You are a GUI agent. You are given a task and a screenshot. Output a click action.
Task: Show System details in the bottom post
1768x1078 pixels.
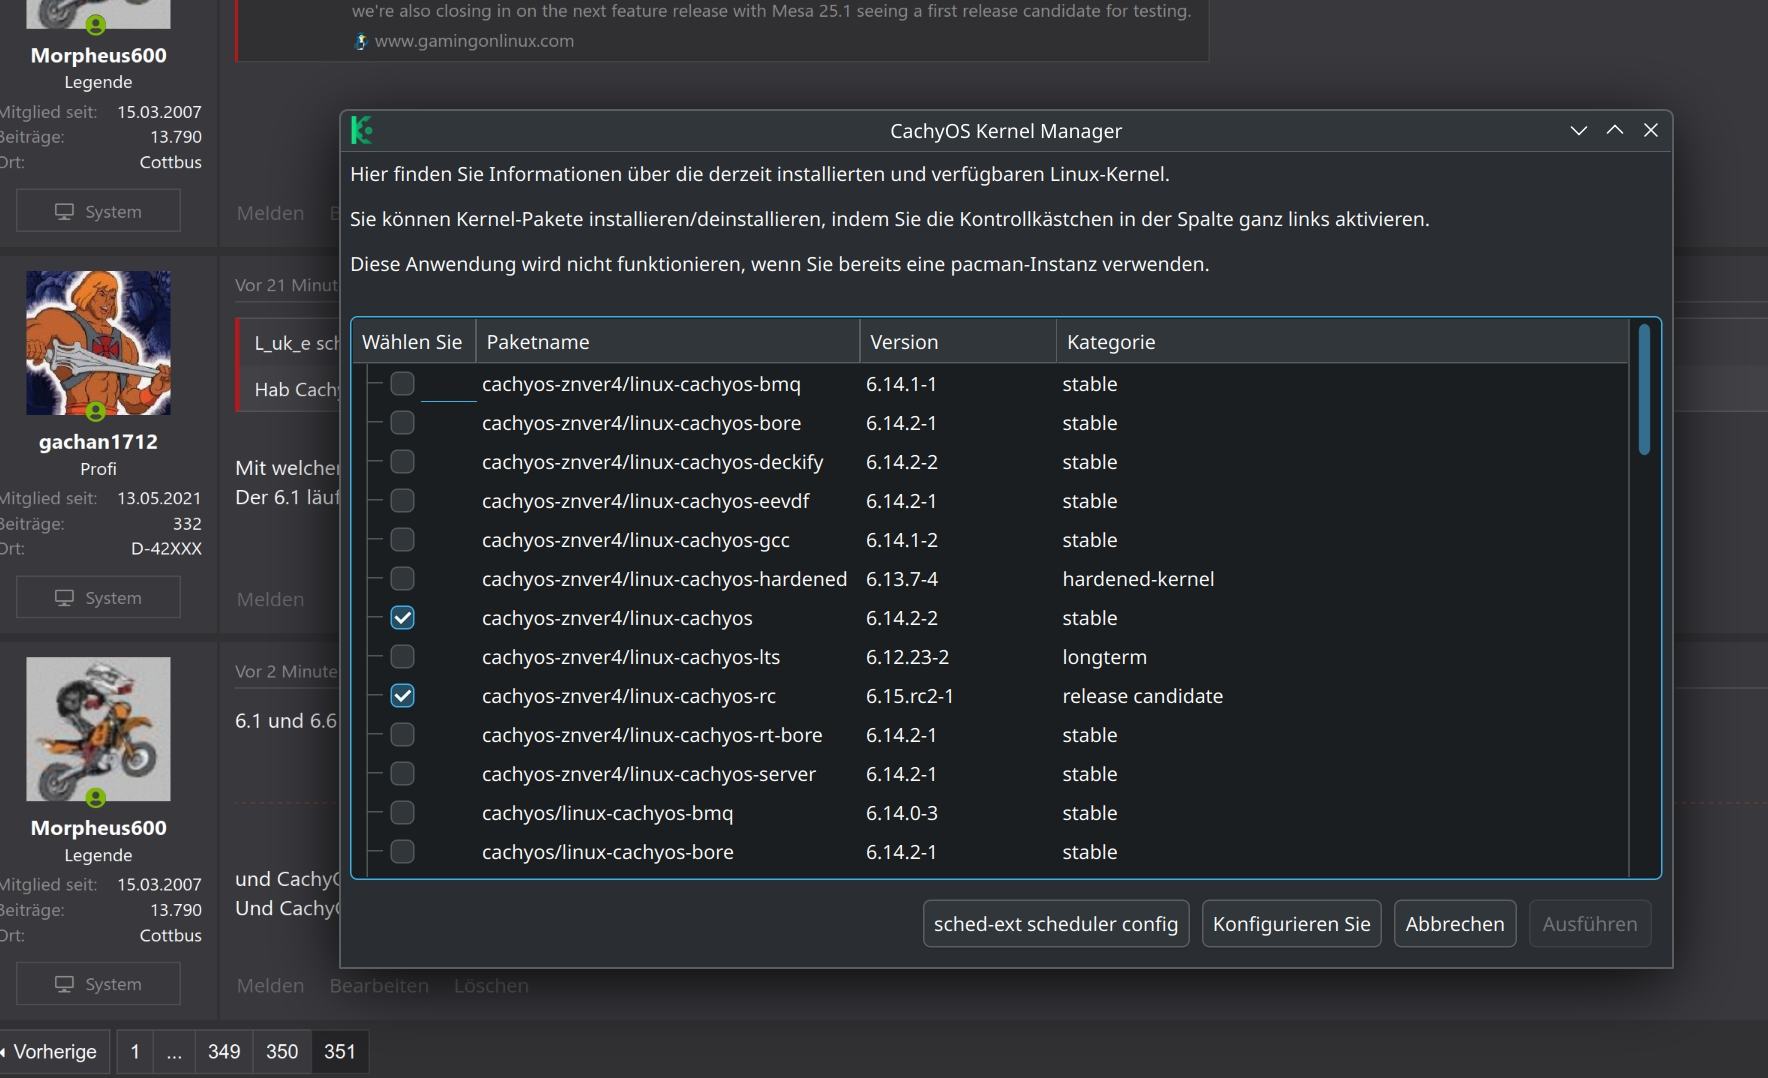(98, 983)
